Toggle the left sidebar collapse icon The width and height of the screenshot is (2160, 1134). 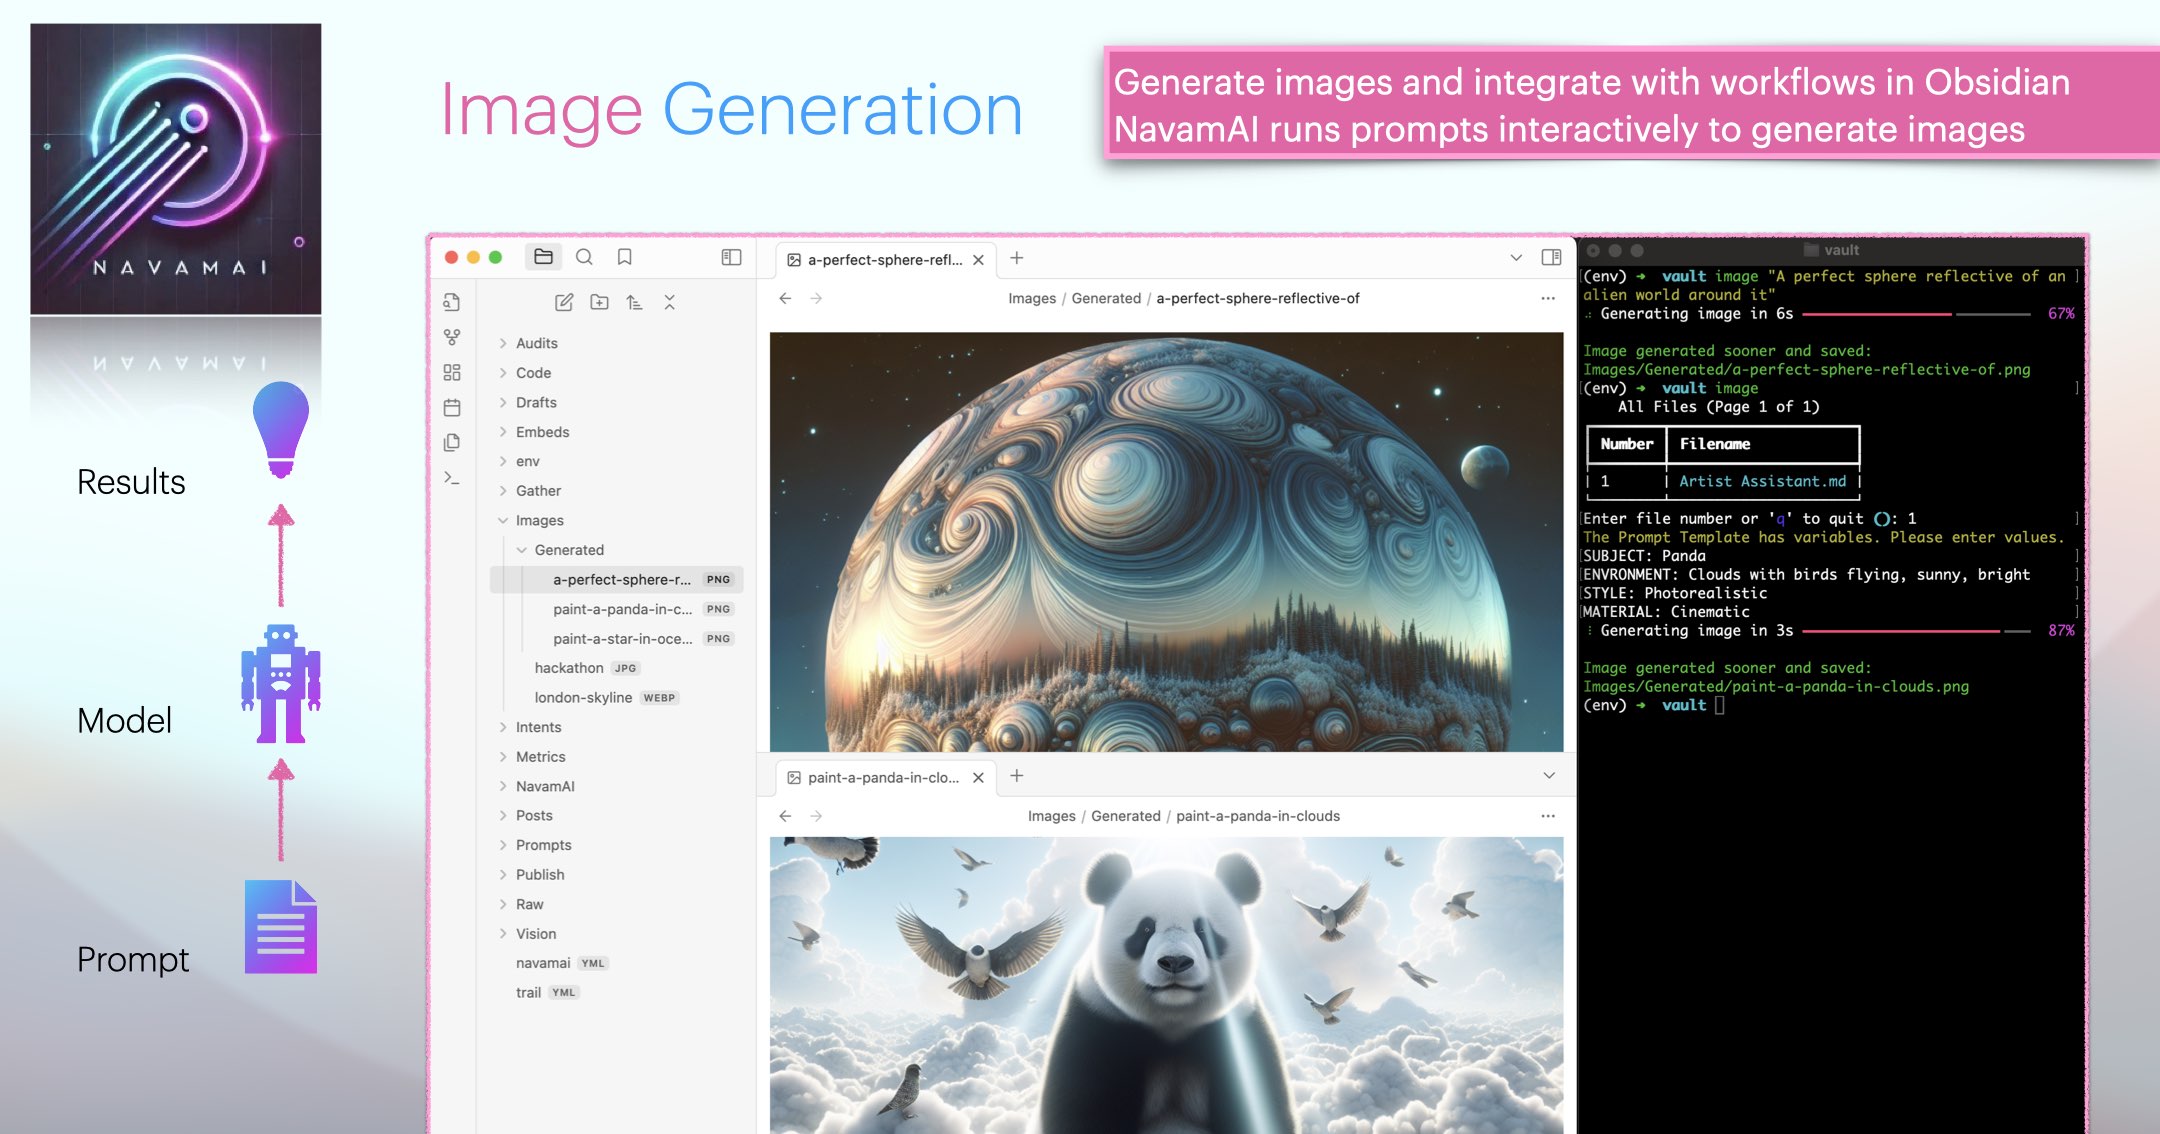tap(731, 257)
